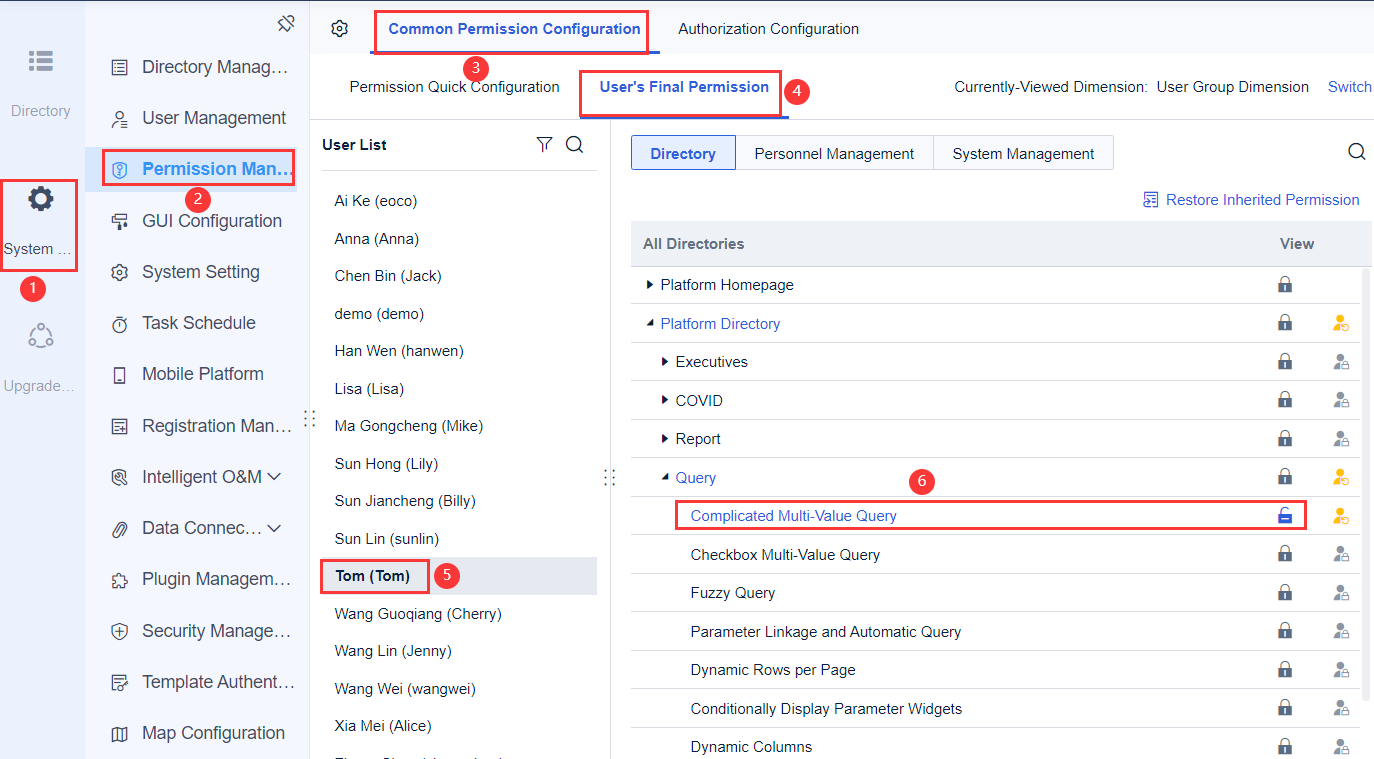Screen dimensions: 1374x759
Task: Click the unlocked View icon for Complicated Multi-Value Query
Action: pyautogui.click(x=1285, y=515)
